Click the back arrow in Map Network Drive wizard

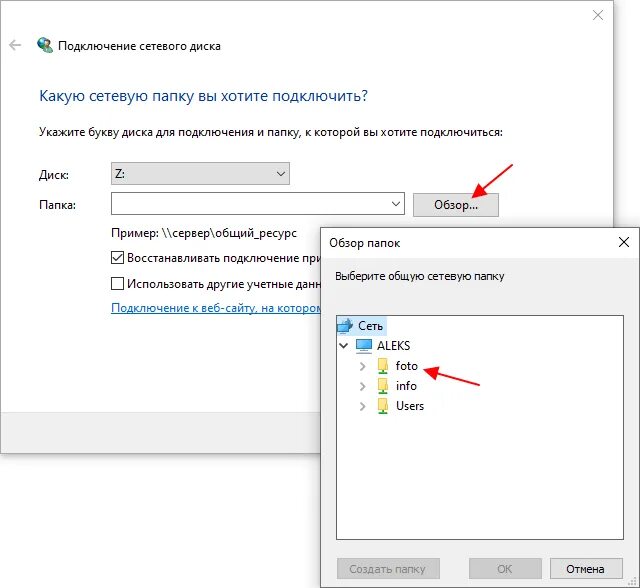pyautogui.click(x=15, y=45)
